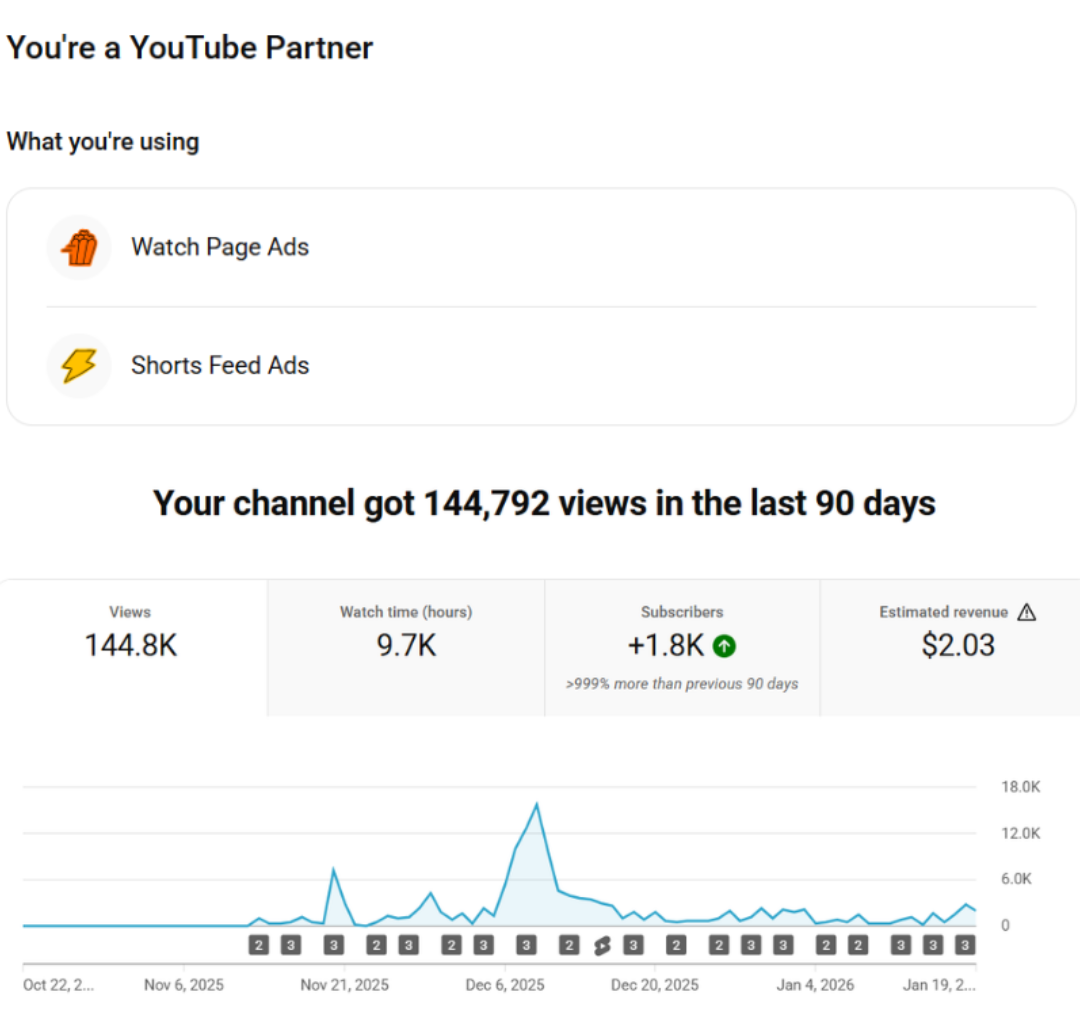Click the Shorts icon marker under the chart
The height and width of the screenshot is (1030, 1080).
(x=603, y=946)
